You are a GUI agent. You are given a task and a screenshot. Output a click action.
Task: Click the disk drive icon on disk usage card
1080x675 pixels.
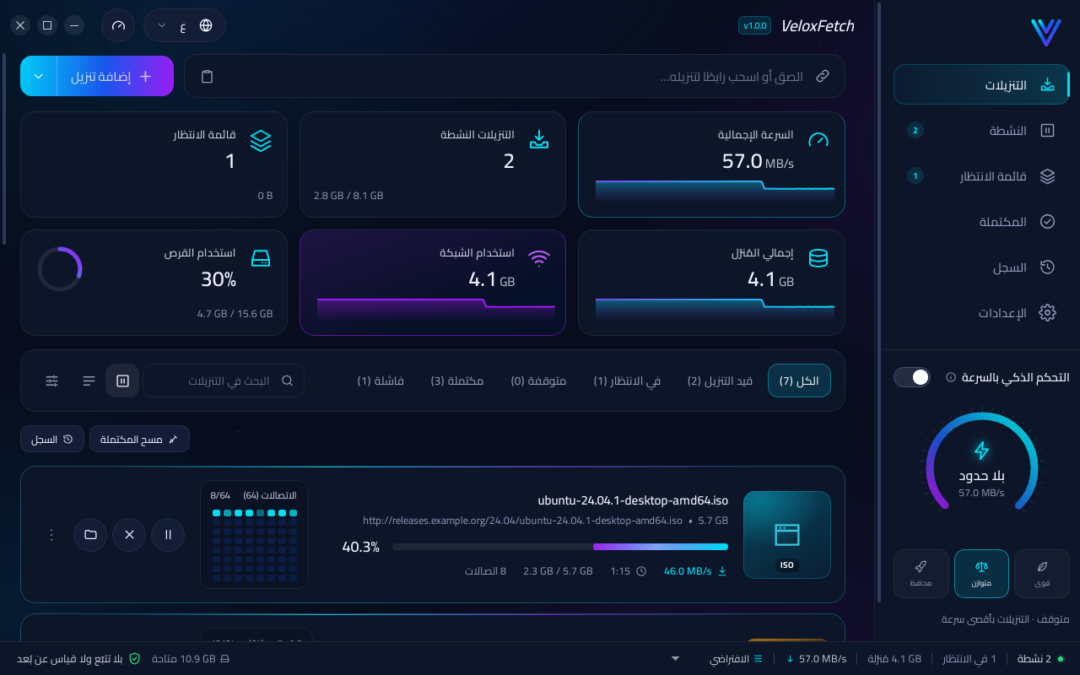[x=260, y=258]
